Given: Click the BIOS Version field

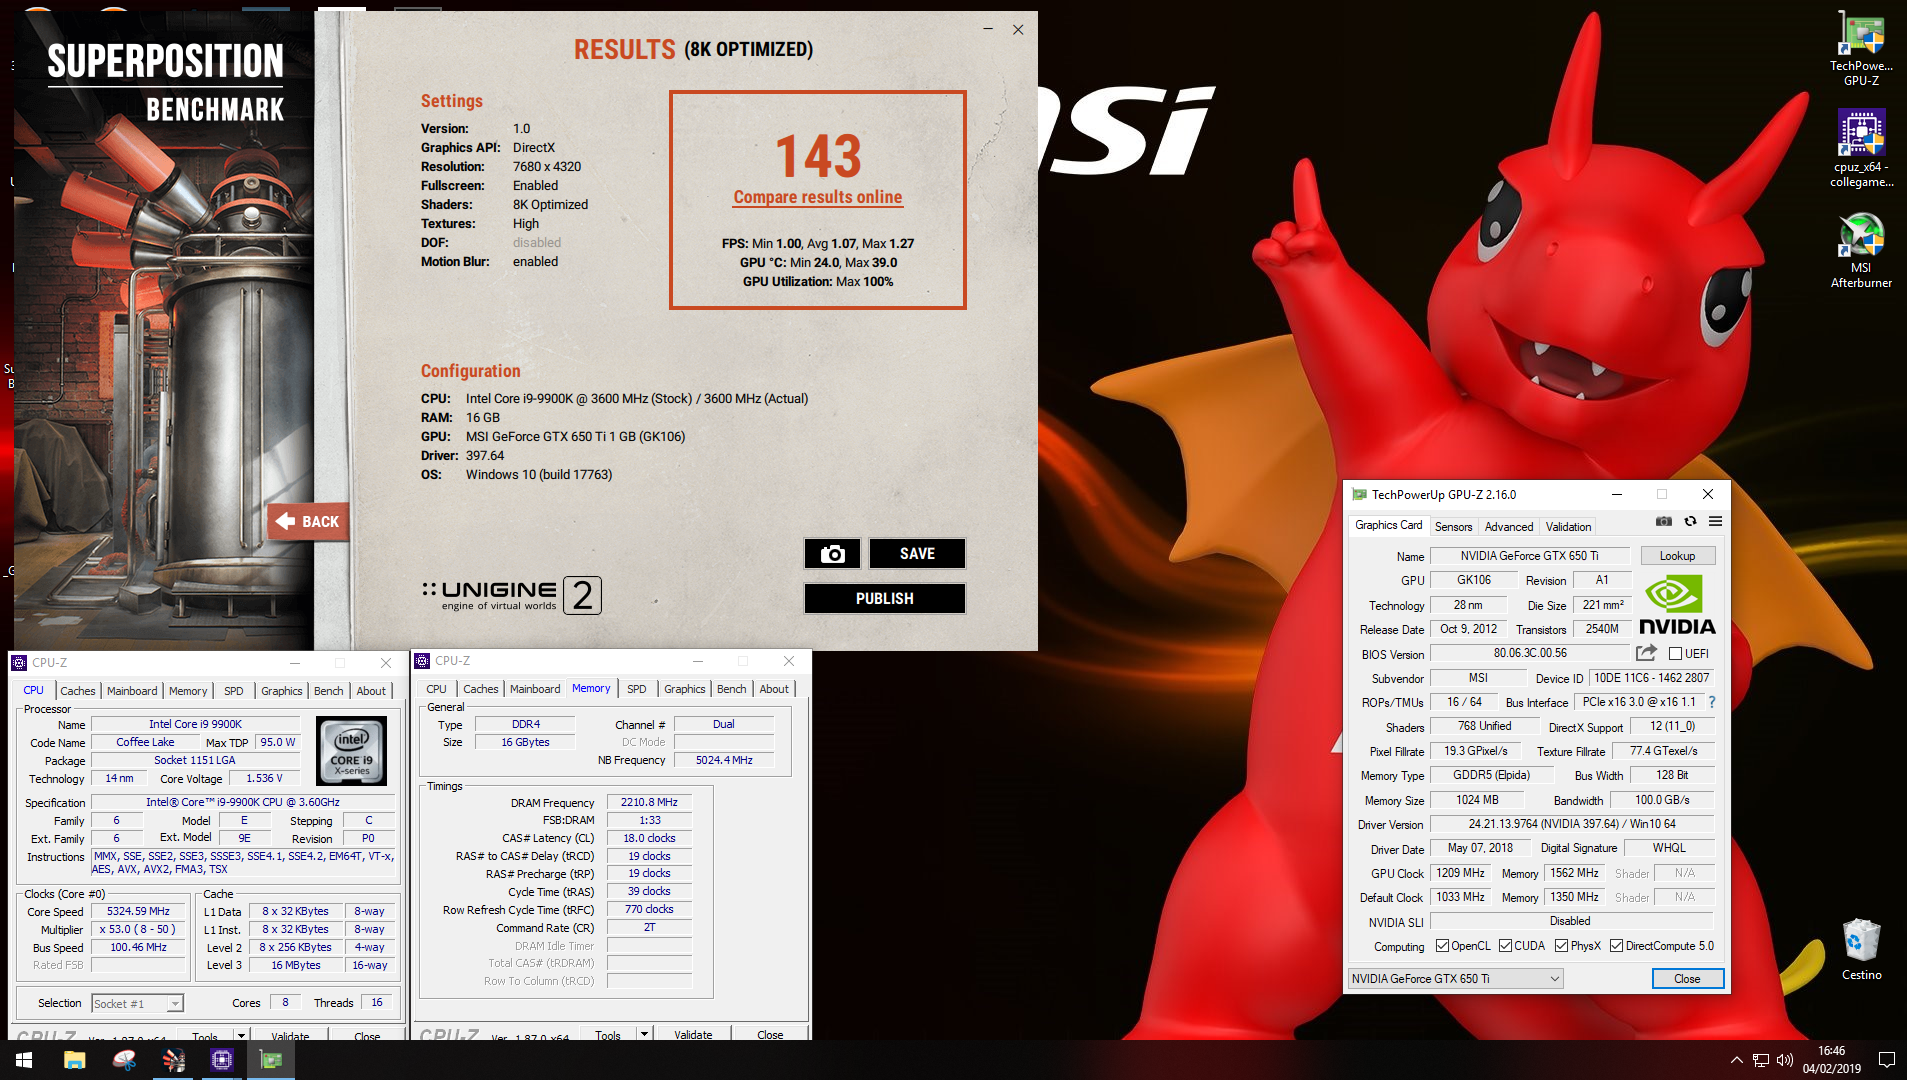Looking at the screenshot, I should point(1530,653).
